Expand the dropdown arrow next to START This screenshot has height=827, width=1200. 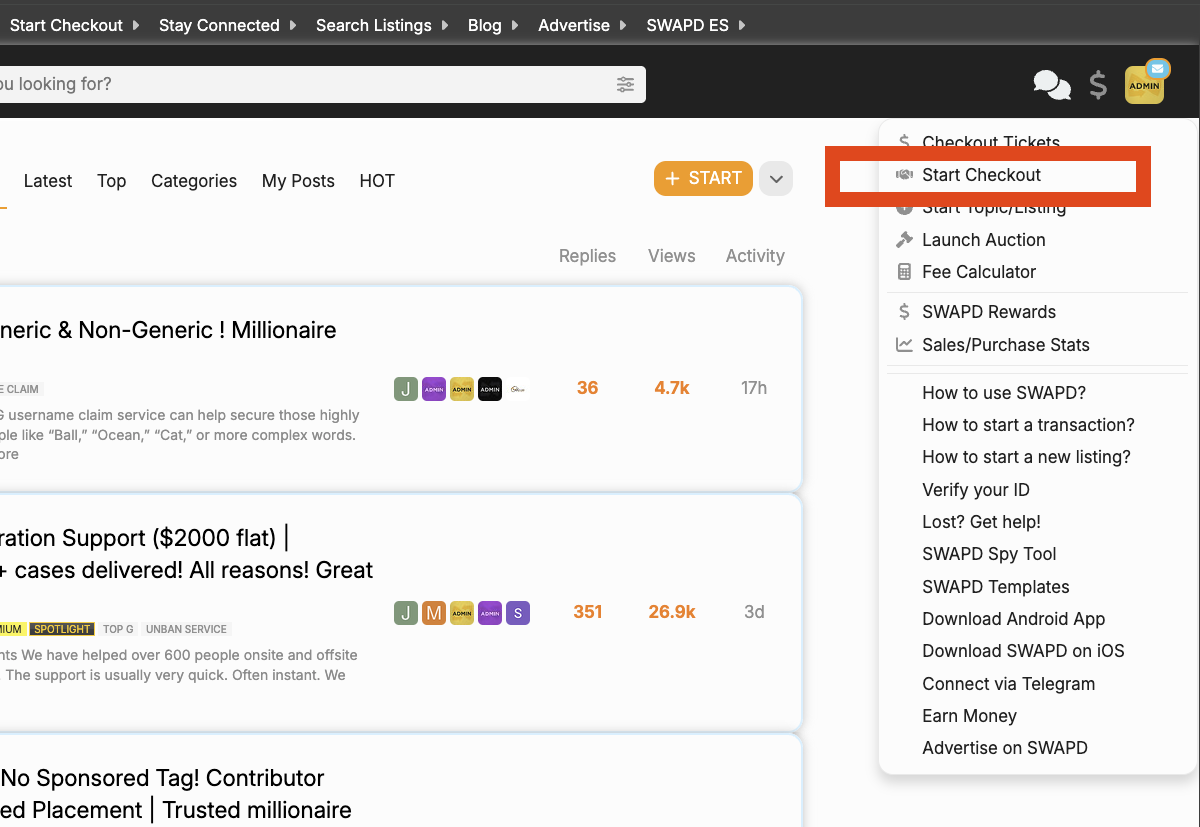coord(776,179)
